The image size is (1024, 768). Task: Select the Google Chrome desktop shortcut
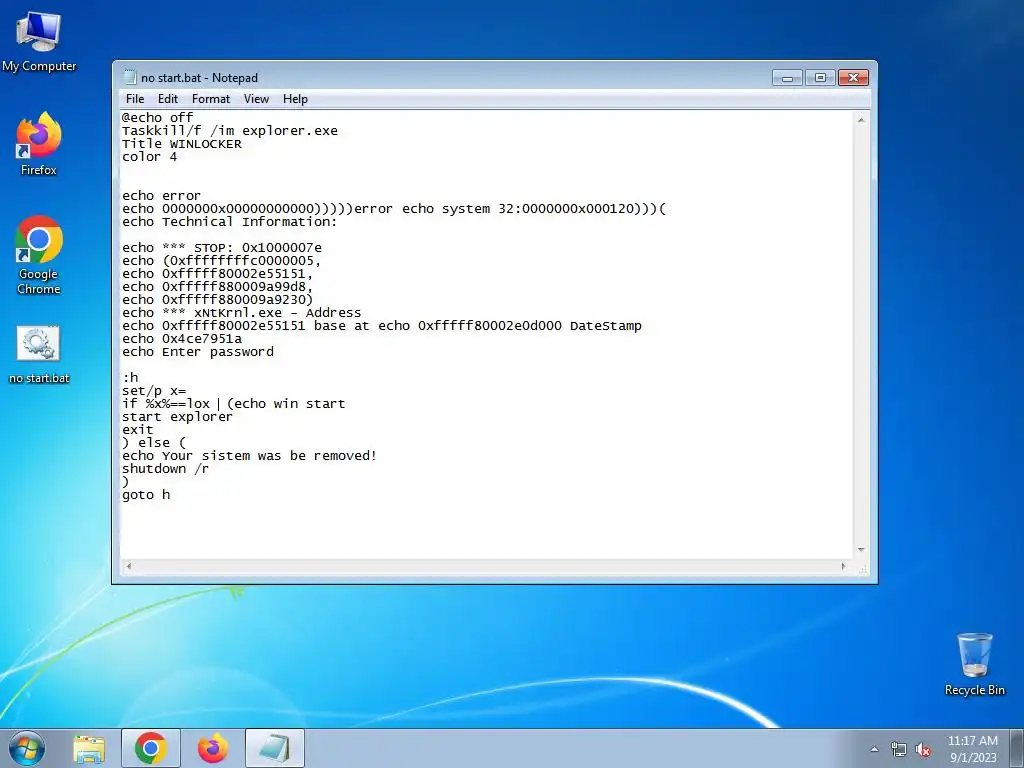point(39,255)
